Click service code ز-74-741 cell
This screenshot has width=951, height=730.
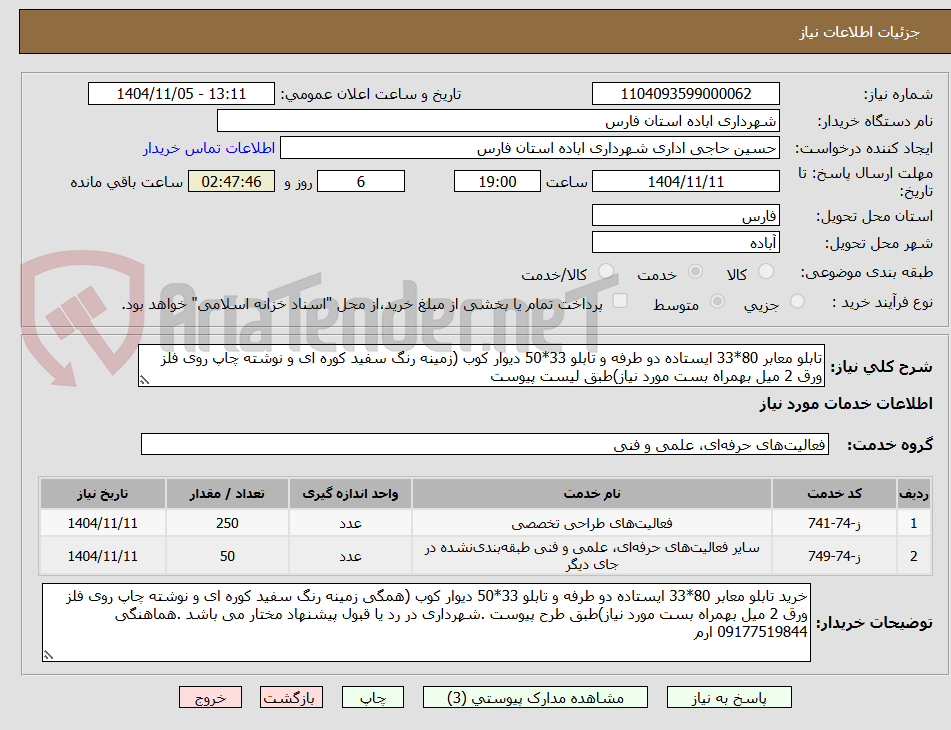pos(834,523)
